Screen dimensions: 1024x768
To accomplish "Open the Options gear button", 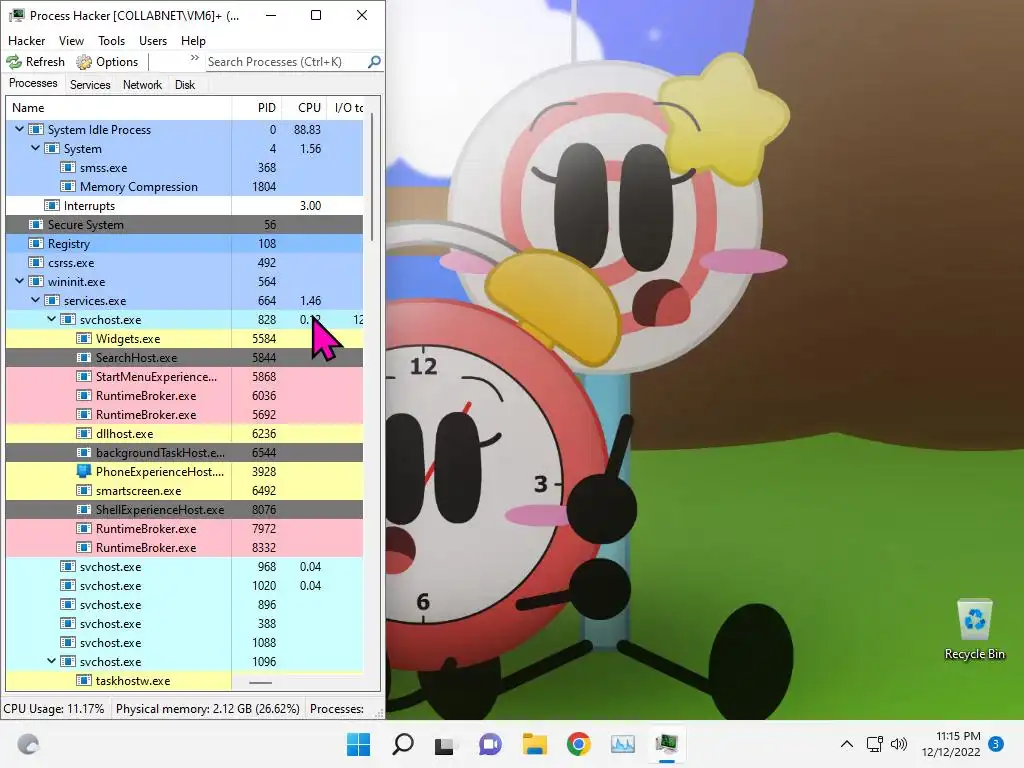I will (107, 62).
